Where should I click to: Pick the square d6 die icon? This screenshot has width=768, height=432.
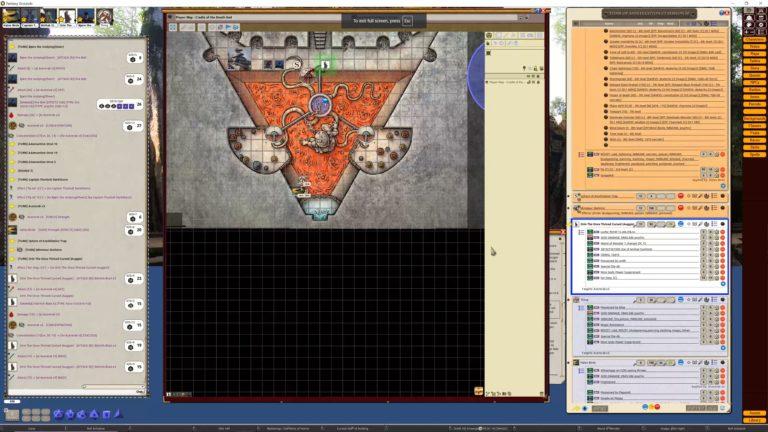click(x=106, y=414)
